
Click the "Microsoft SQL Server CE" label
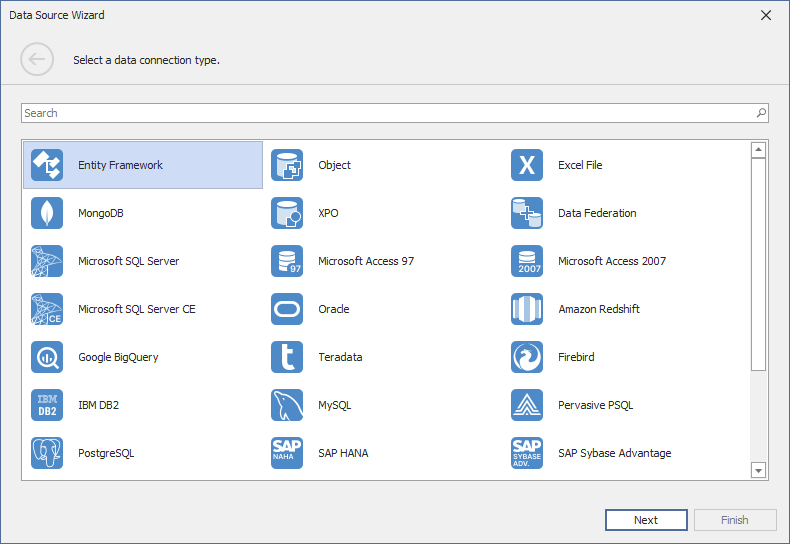pyautogui.click(x=137, y=309)
